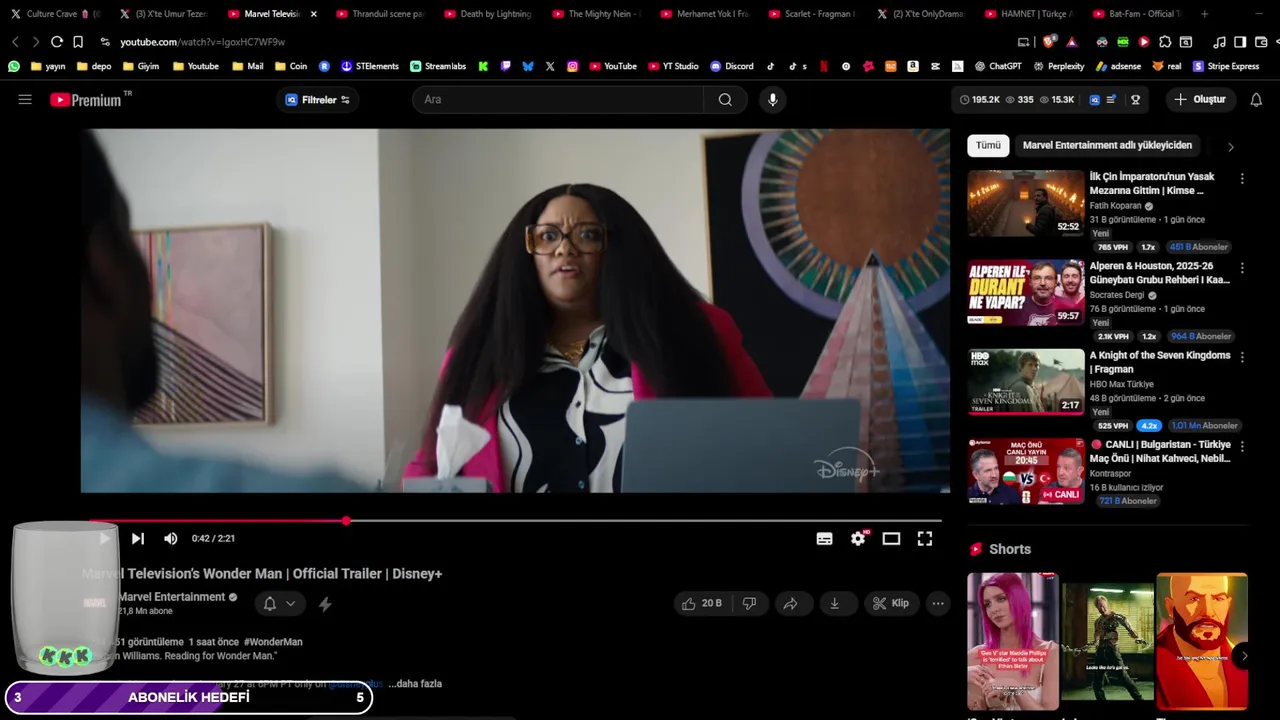Skip to next video in player
This screenshot has width=1280, height=720.
click(138, 538)
